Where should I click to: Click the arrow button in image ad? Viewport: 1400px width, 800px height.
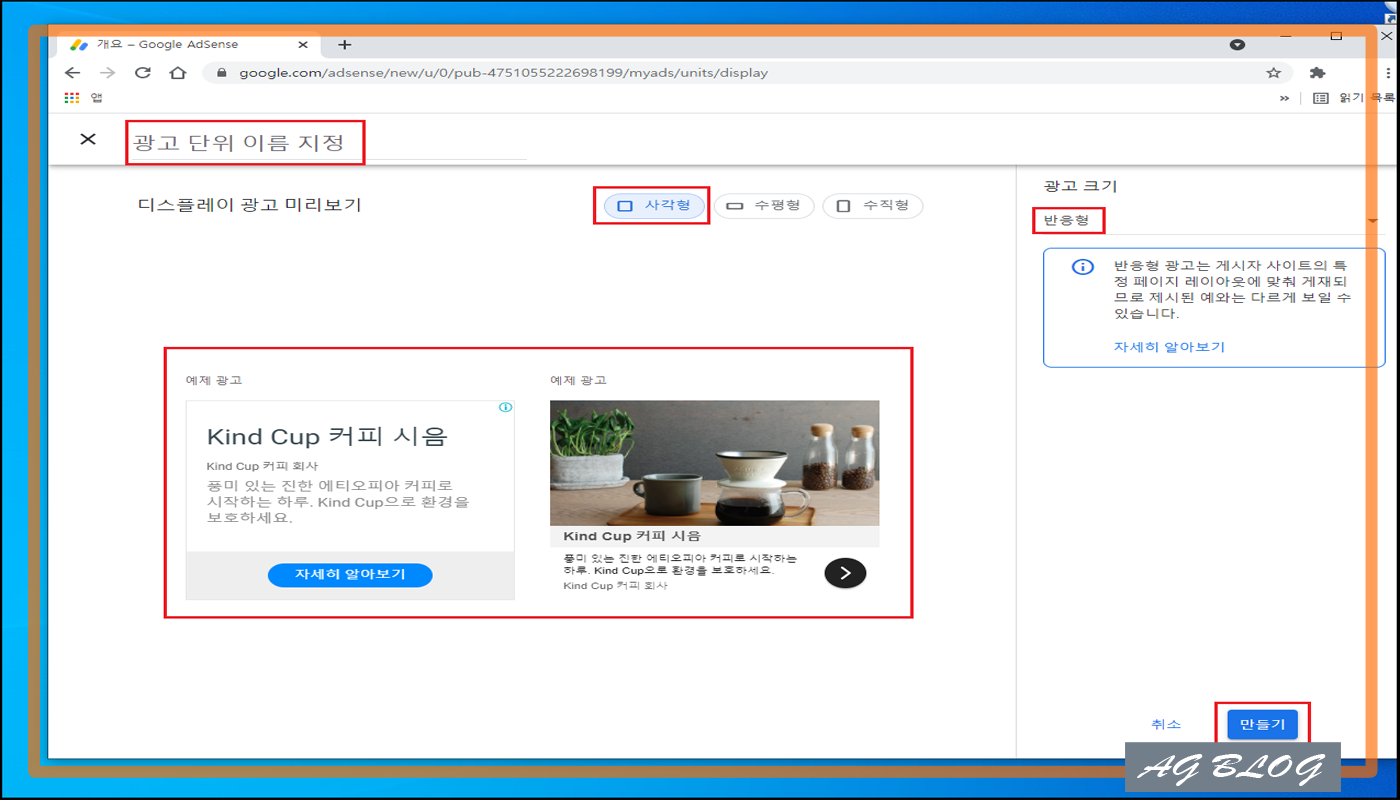pyautogui.click(x=845, y=573)
